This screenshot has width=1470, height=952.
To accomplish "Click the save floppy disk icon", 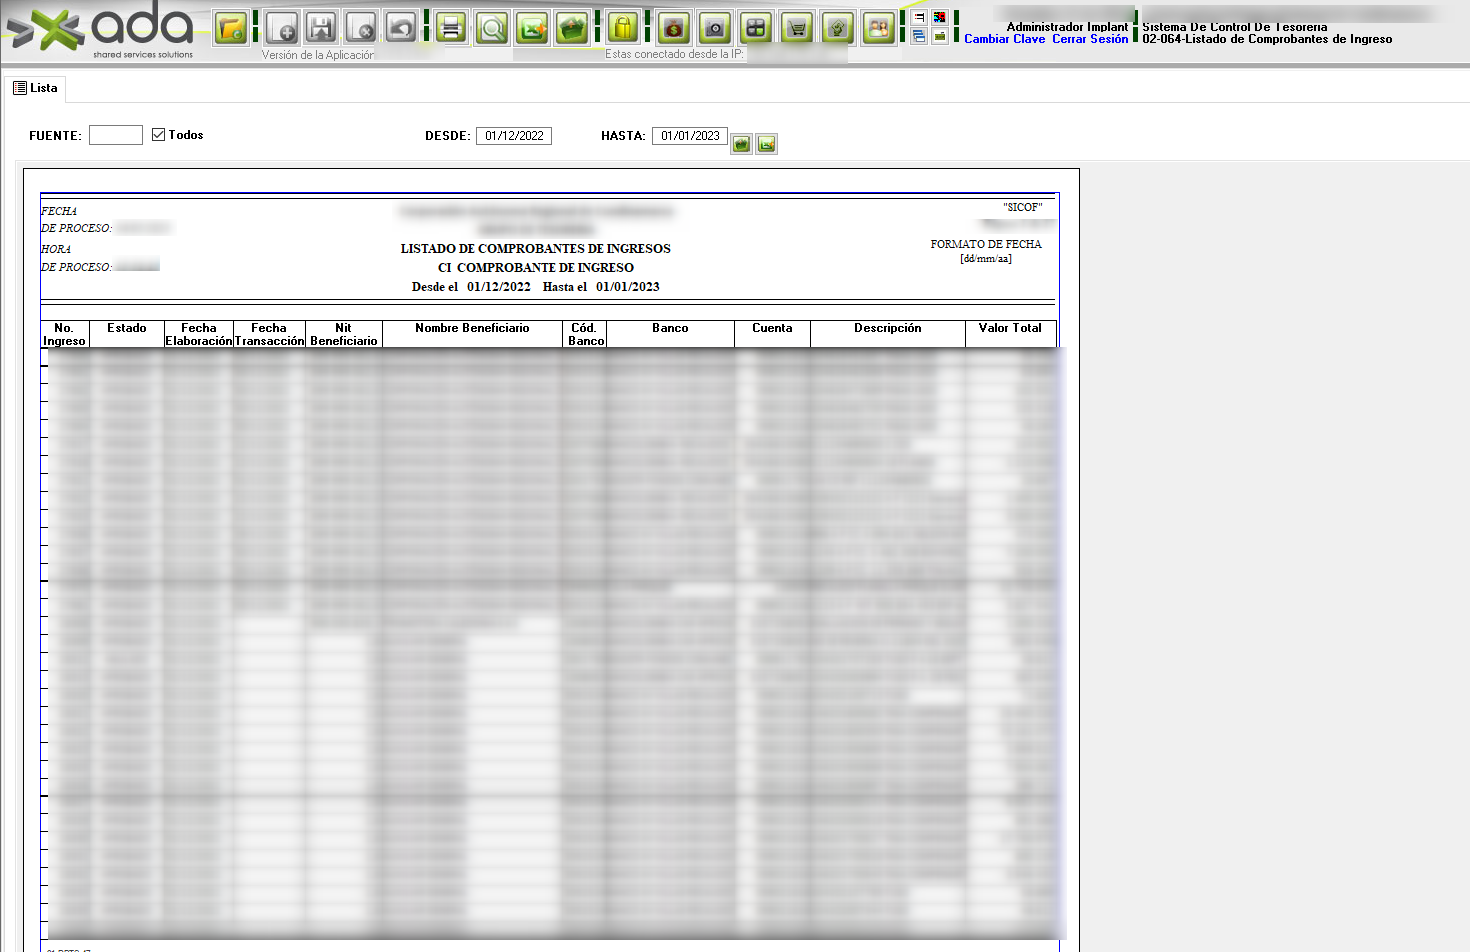I will 321,28.
